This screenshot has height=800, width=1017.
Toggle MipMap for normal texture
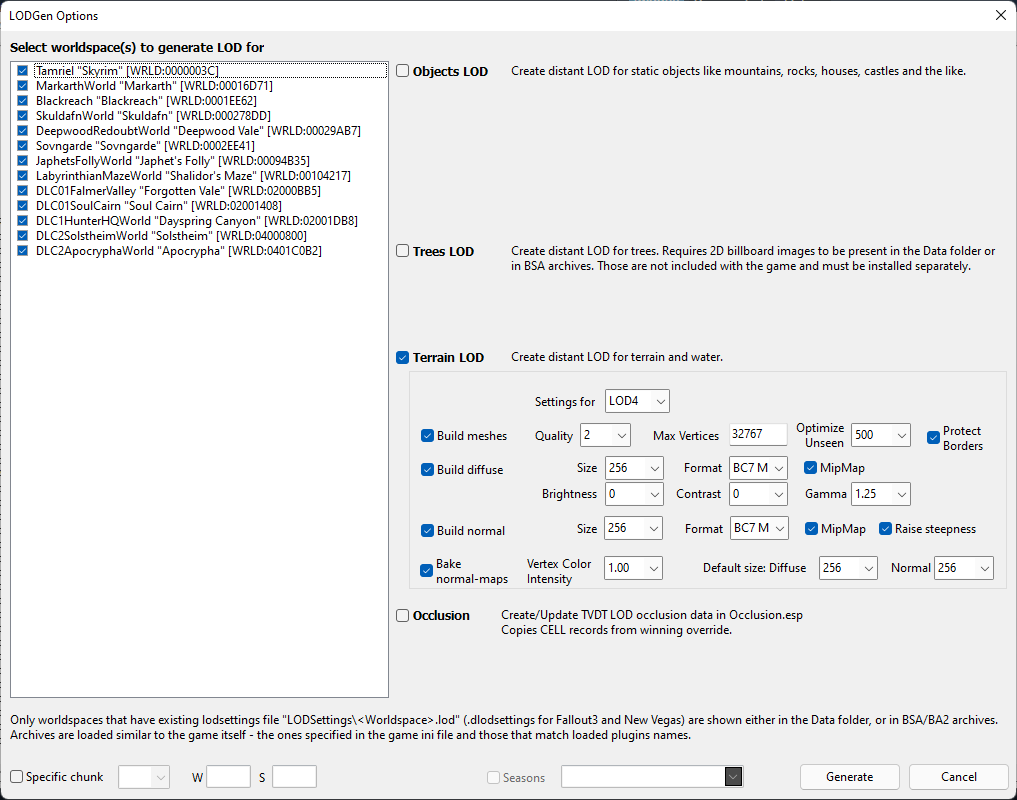click(811, 528)
